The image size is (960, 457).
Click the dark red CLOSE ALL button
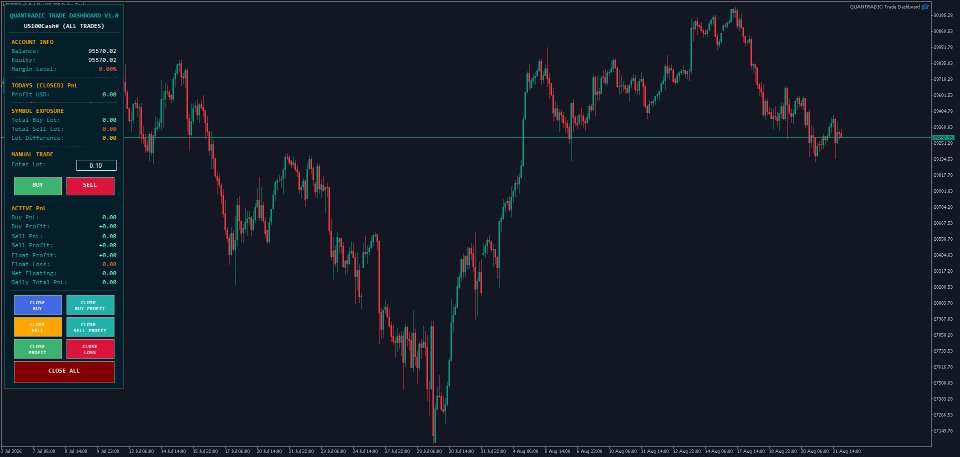click(x=64, y=372)
